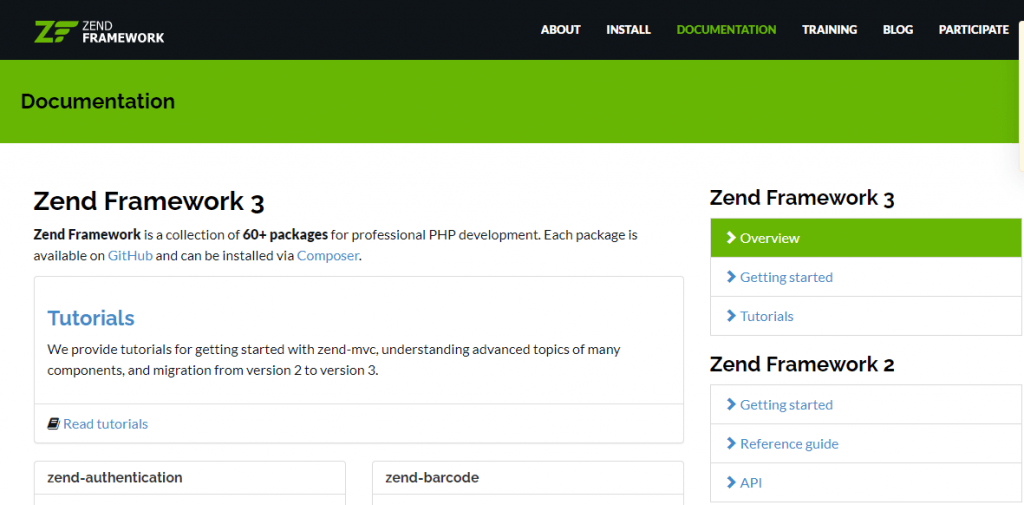Click chevron icon next to Tutorials sidebar item
1024x505 pixels.
(731, 316)
